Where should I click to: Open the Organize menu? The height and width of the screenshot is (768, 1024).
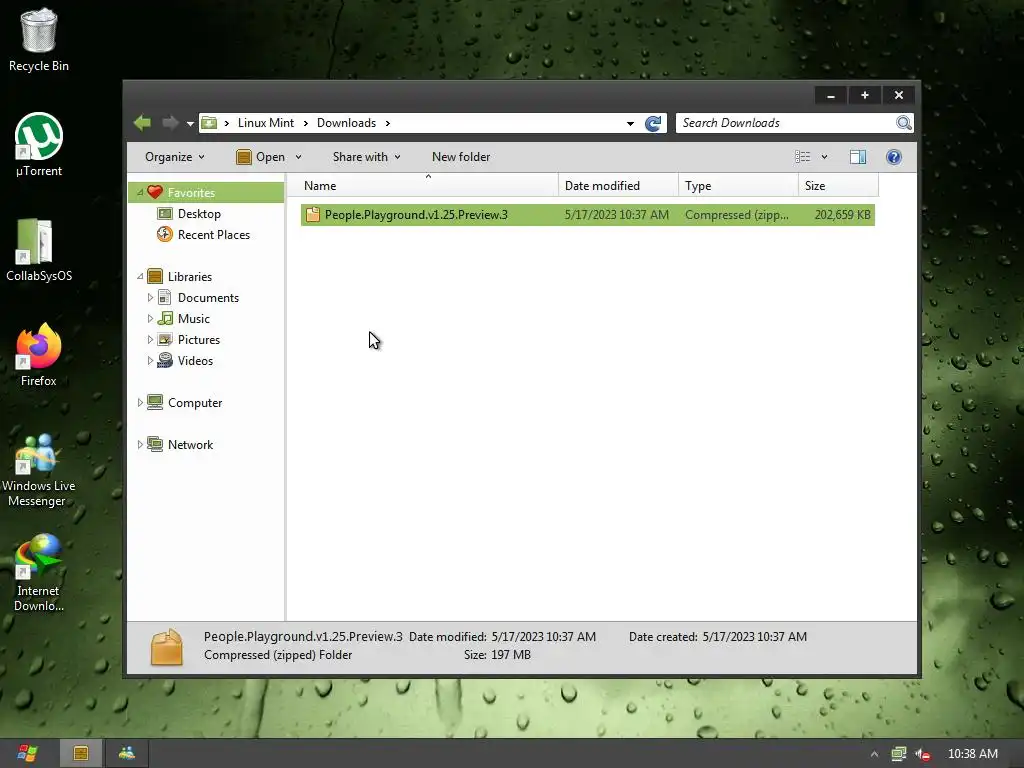click(x=174, y=157)
